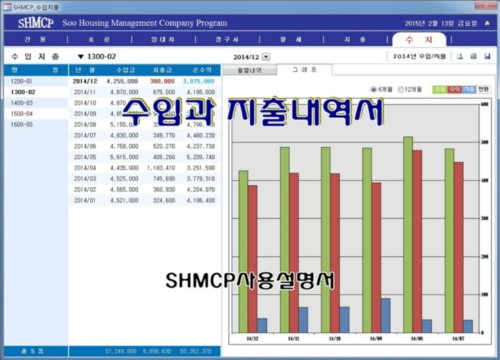Screen dimensions: 500x360
Task: Select the 6개월 radio button
Action: (x=374, y=89)
